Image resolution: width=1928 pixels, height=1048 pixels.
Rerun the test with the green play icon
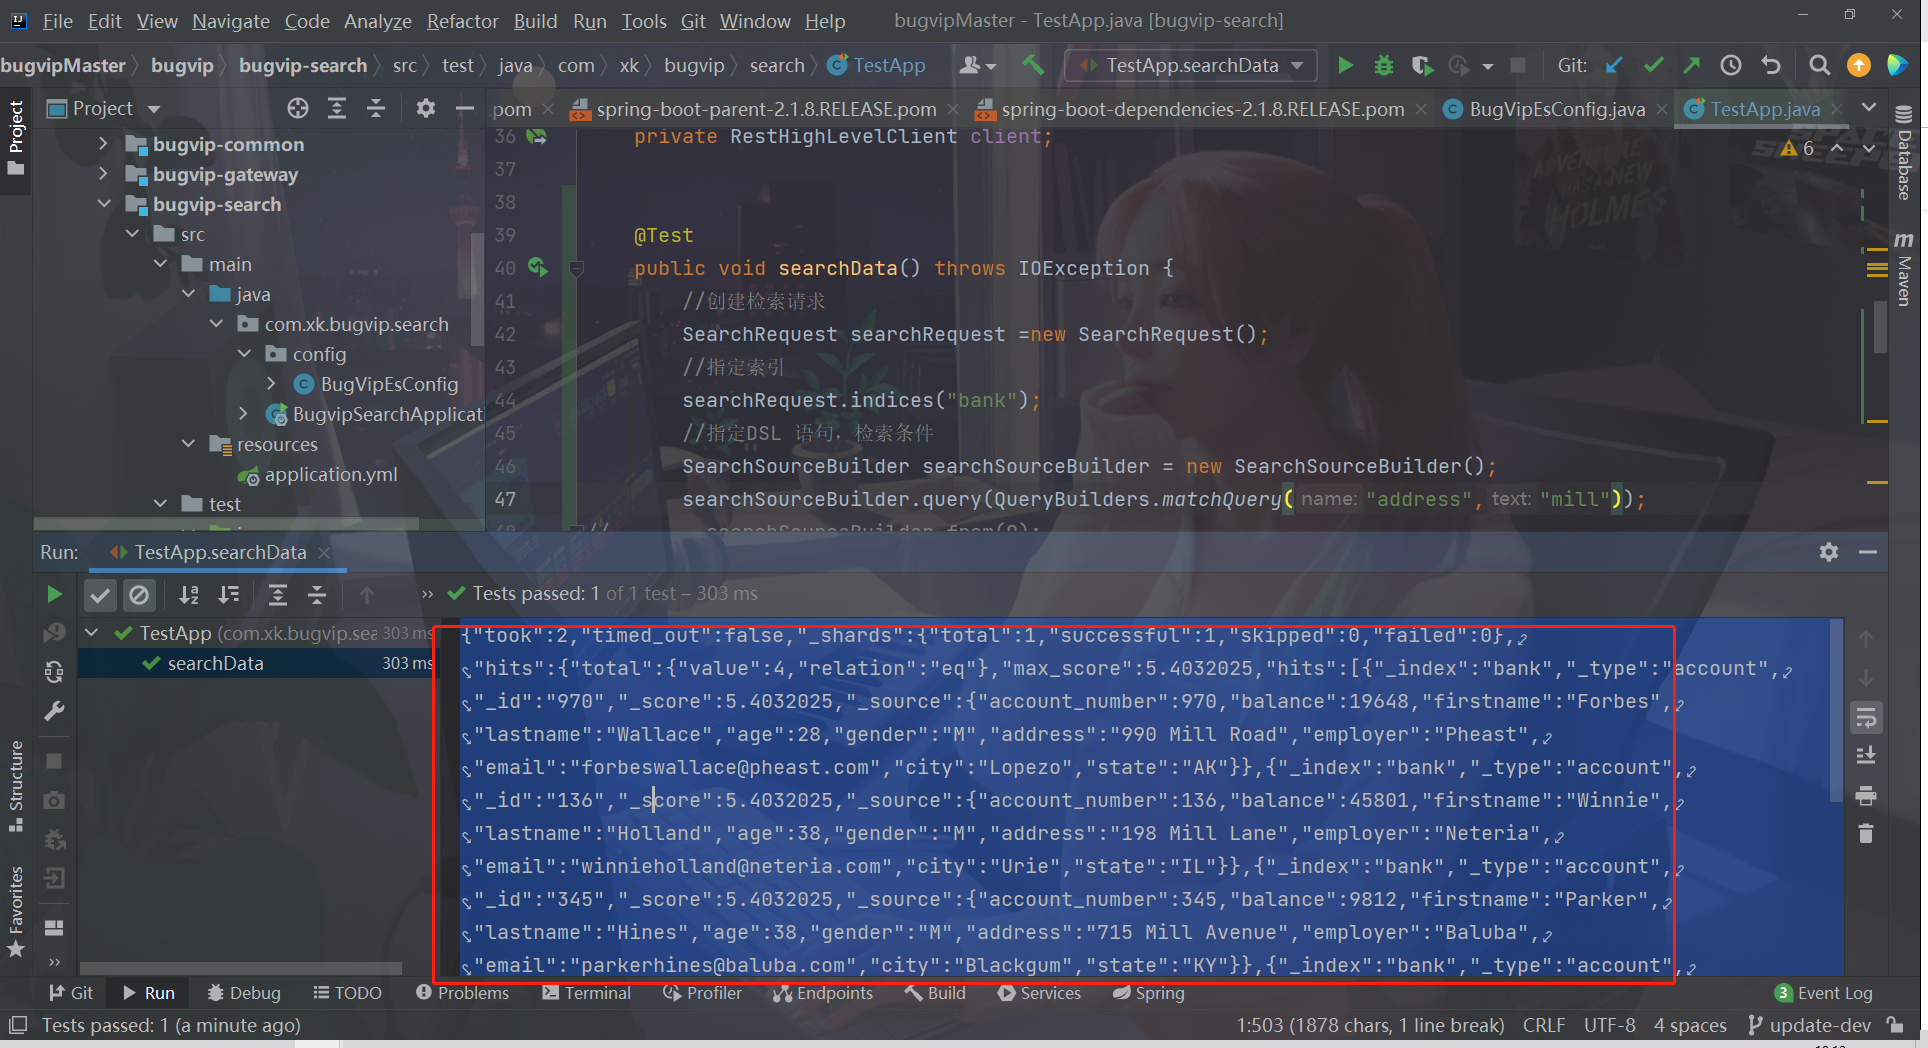pyautogui.click(x=55, y=593)
